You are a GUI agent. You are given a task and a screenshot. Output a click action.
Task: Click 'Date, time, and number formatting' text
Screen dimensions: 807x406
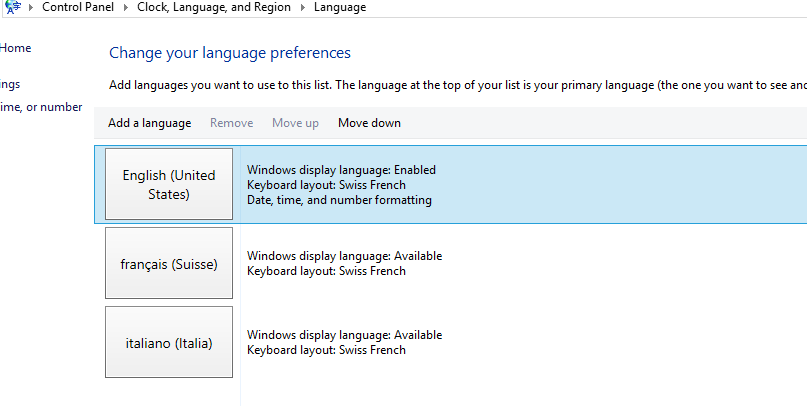(x=339, y=200)
